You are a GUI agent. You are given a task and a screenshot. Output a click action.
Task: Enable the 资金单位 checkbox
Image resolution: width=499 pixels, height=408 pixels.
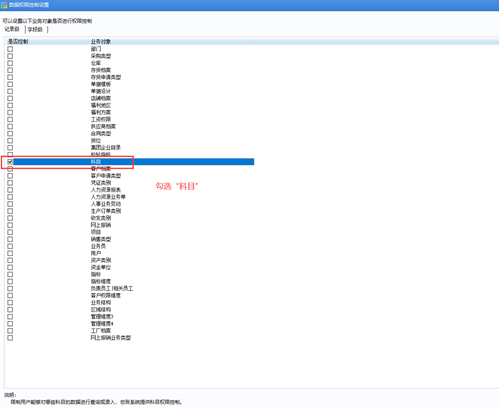[10, 267]
